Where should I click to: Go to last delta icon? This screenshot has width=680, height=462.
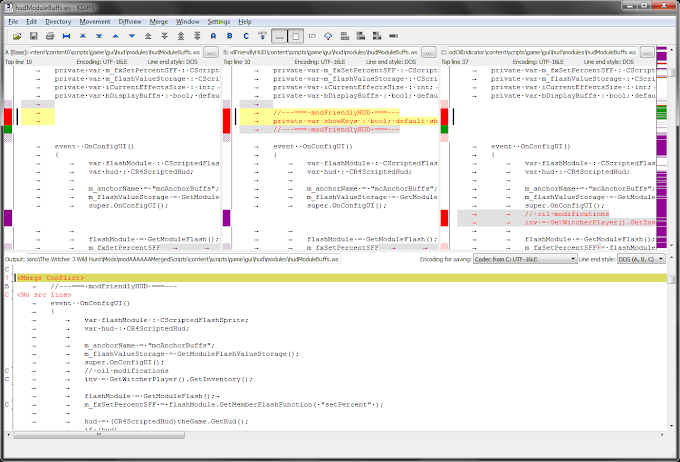pos(99,36)
